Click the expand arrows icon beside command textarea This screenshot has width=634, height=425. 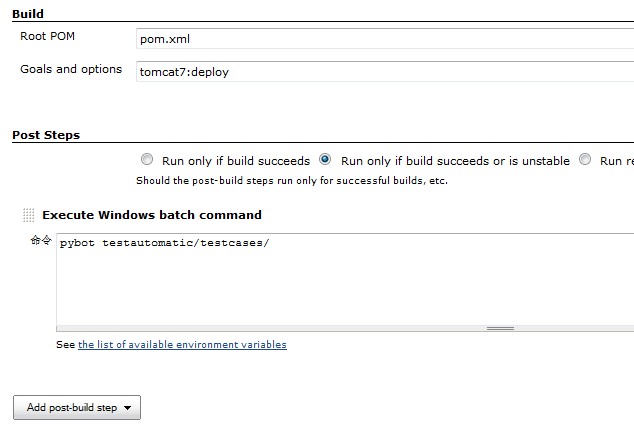(40, 241)
